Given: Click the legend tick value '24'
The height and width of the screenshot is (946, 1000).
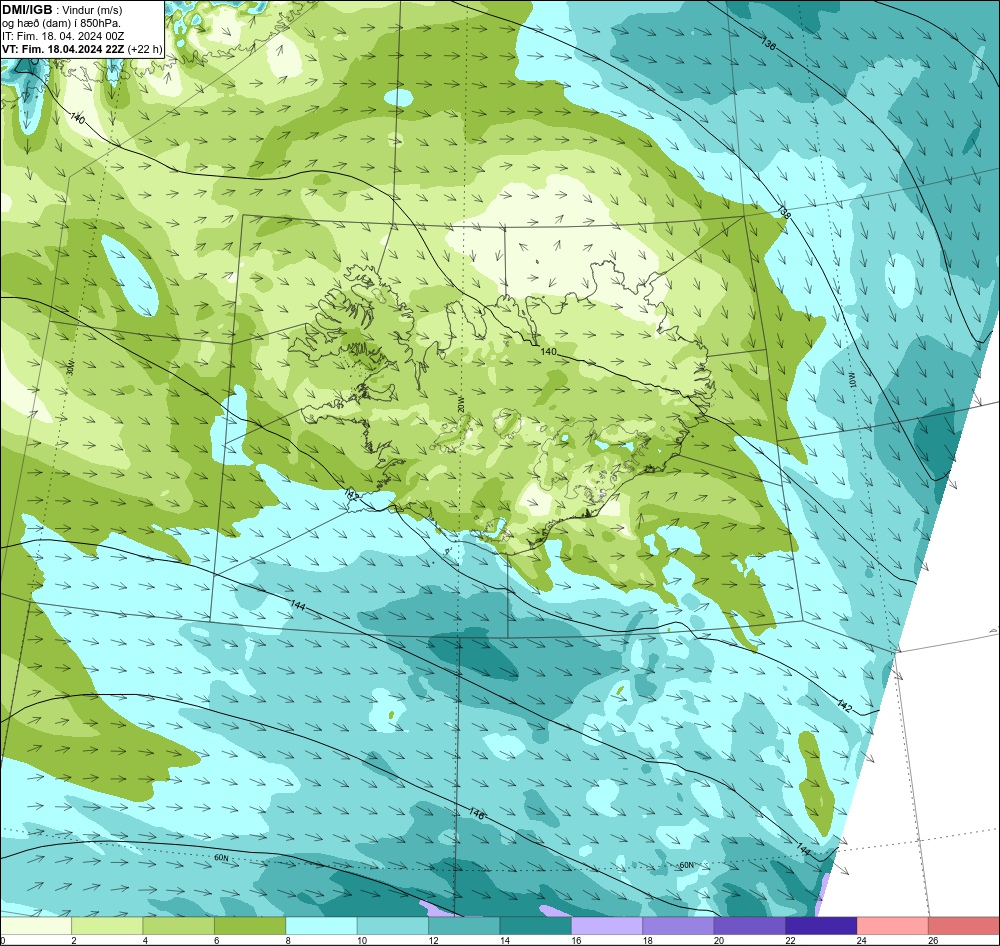Looking at the screenshot, I should 862,940.
